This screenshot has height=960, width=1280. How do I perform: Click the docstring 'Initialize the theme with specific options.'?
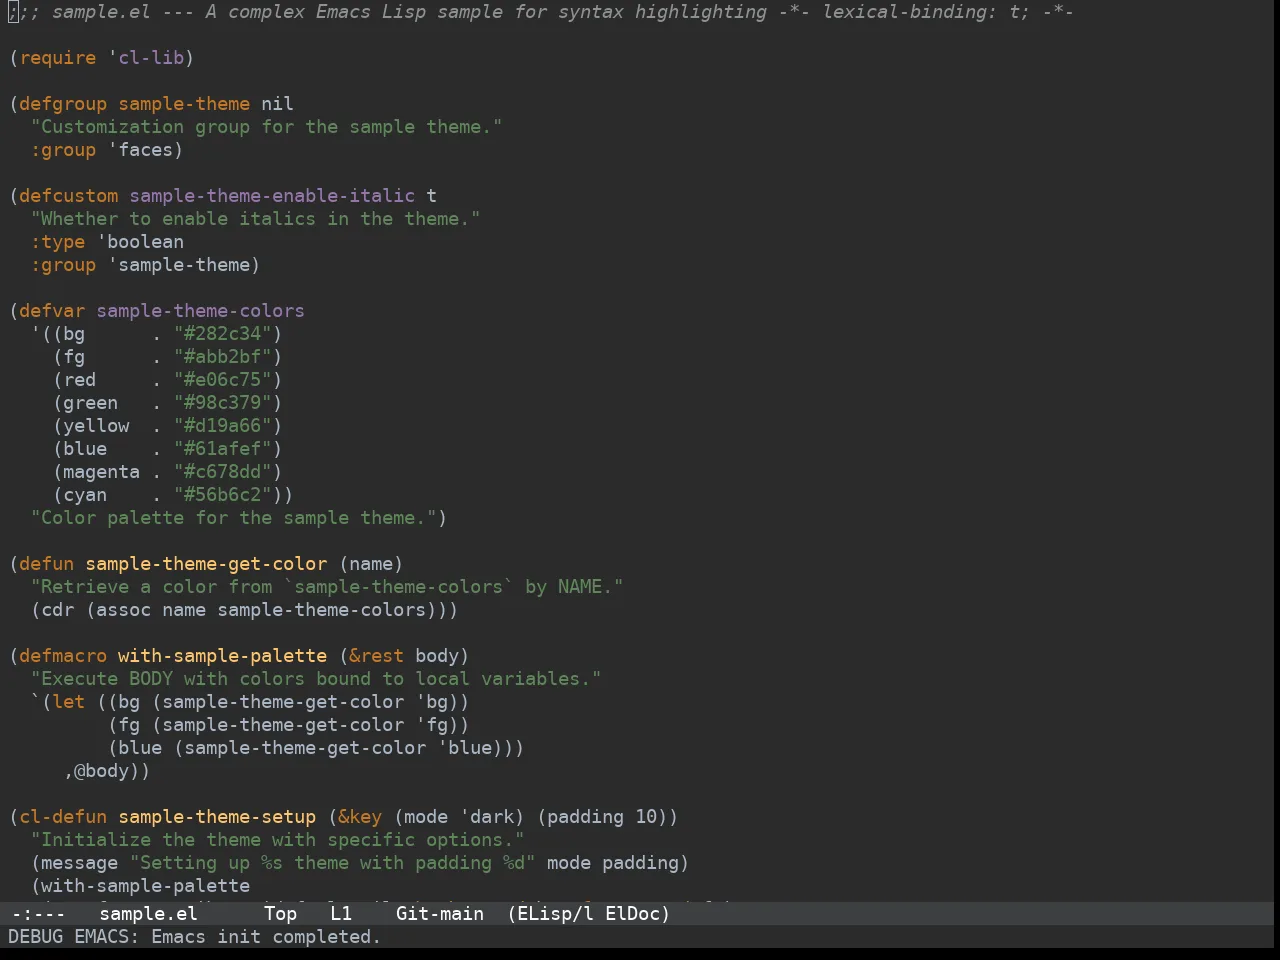click(277, 840)
